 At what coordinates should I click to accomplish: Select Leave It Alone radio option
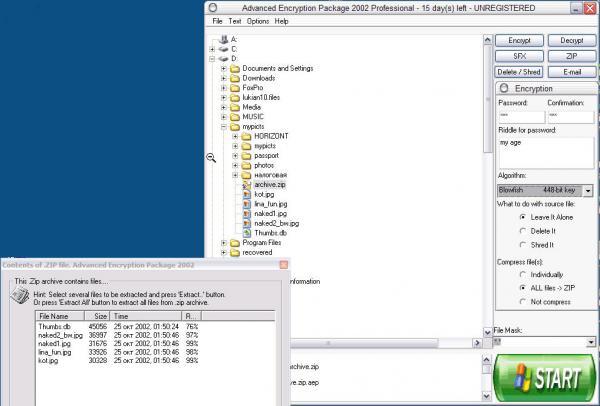[x=523, y=217]
